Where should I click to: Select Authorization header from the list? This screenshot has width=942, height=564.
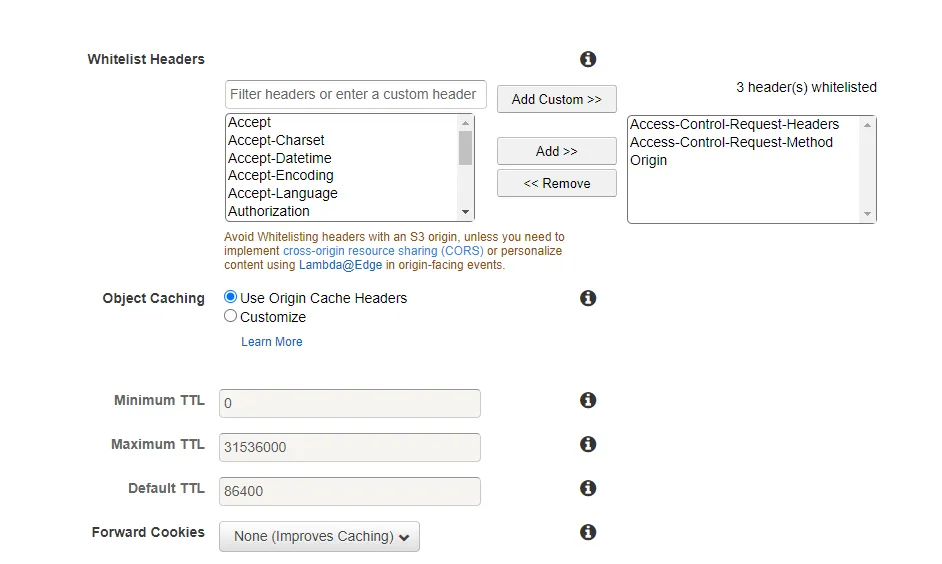(269, 211)
